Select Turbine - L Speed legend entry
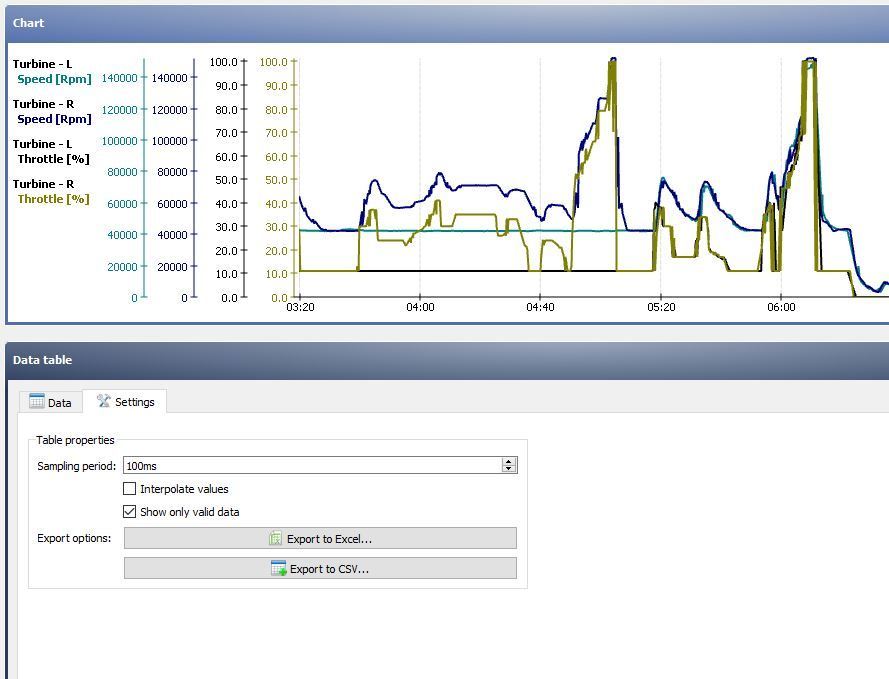Screen dimensions: 889x679 click(53, 72)
